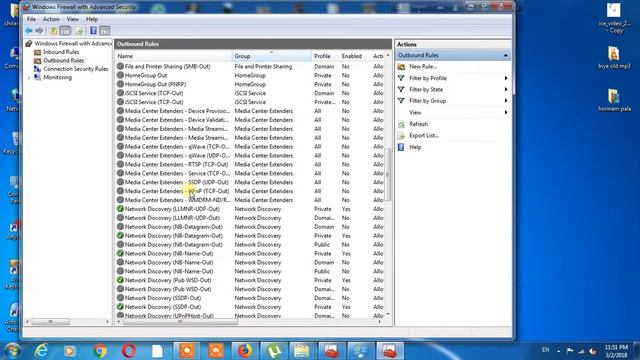Click the Filter by Profile funnel icon
Image resolution: width=640 pixels, height=360 pixels.
click(401, 78)
